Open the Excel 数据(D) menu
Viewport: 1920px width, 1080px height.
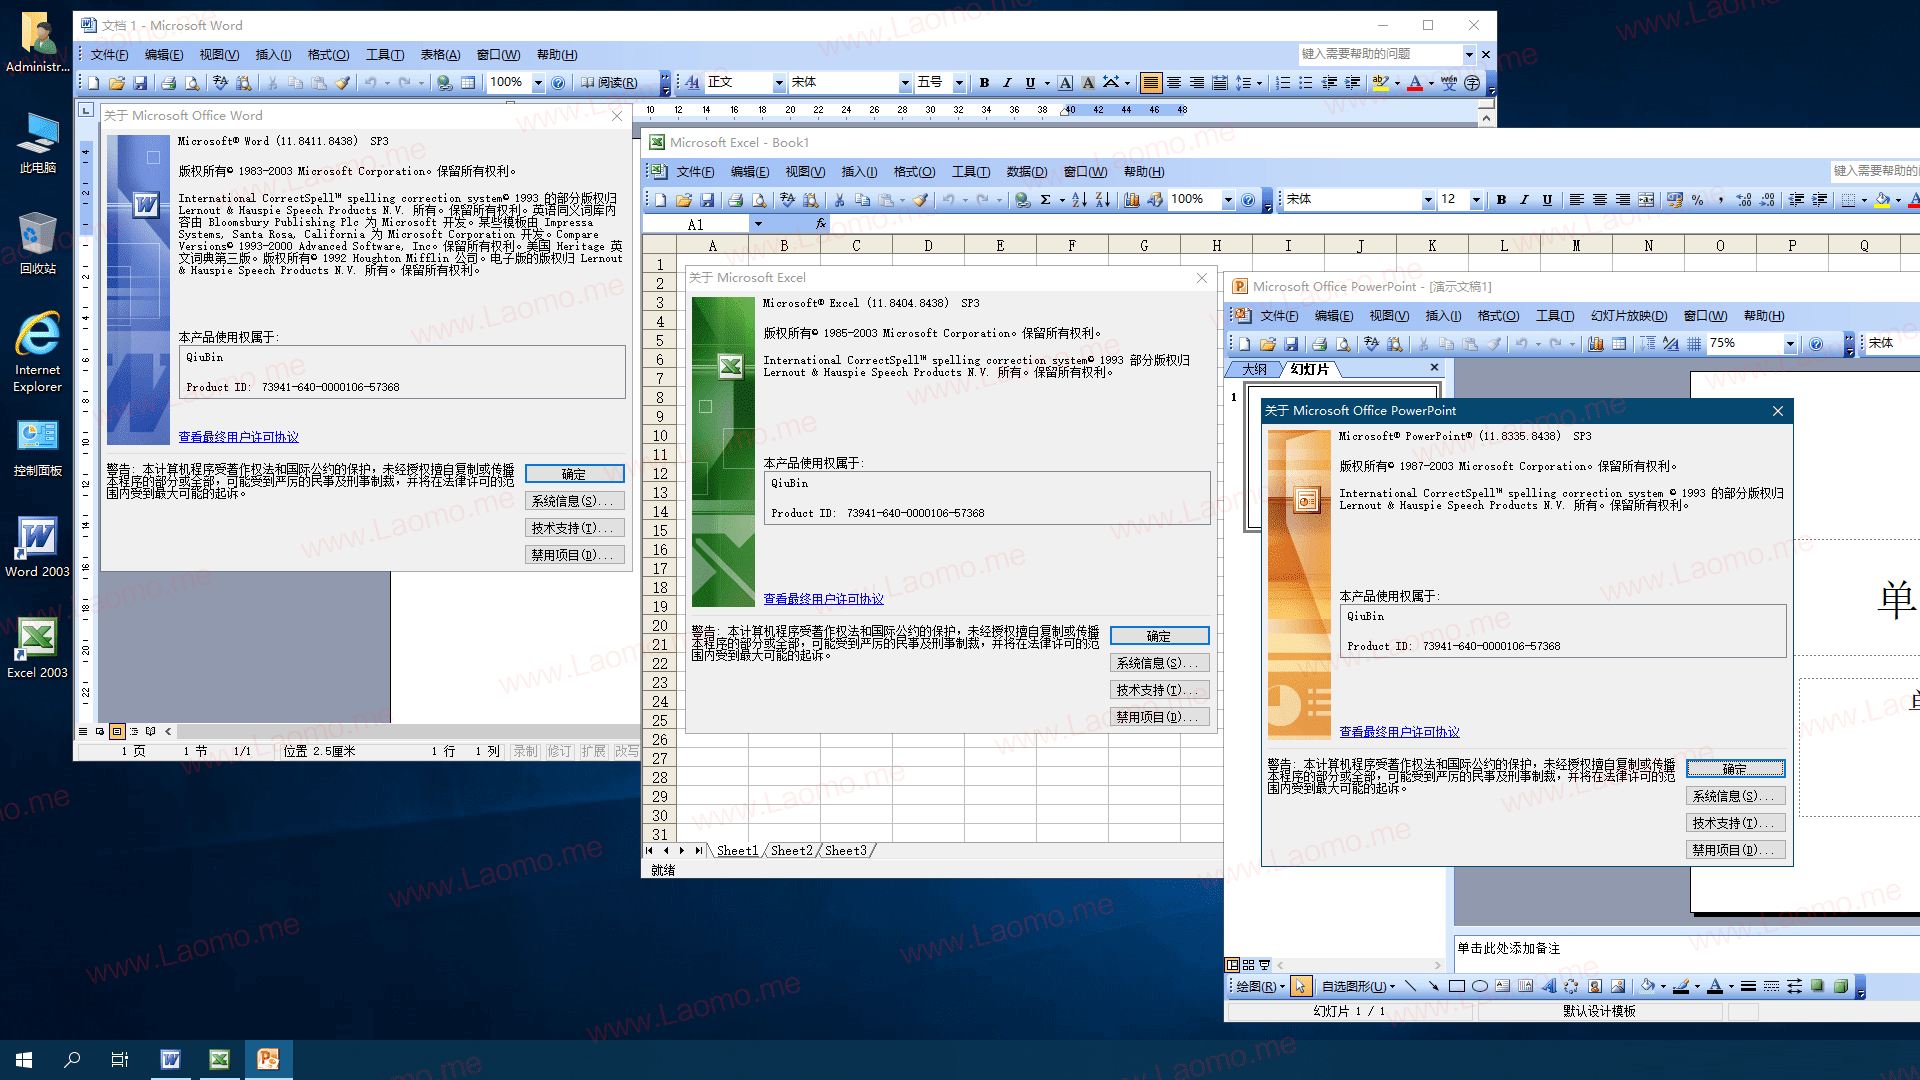coord(1027,172)
